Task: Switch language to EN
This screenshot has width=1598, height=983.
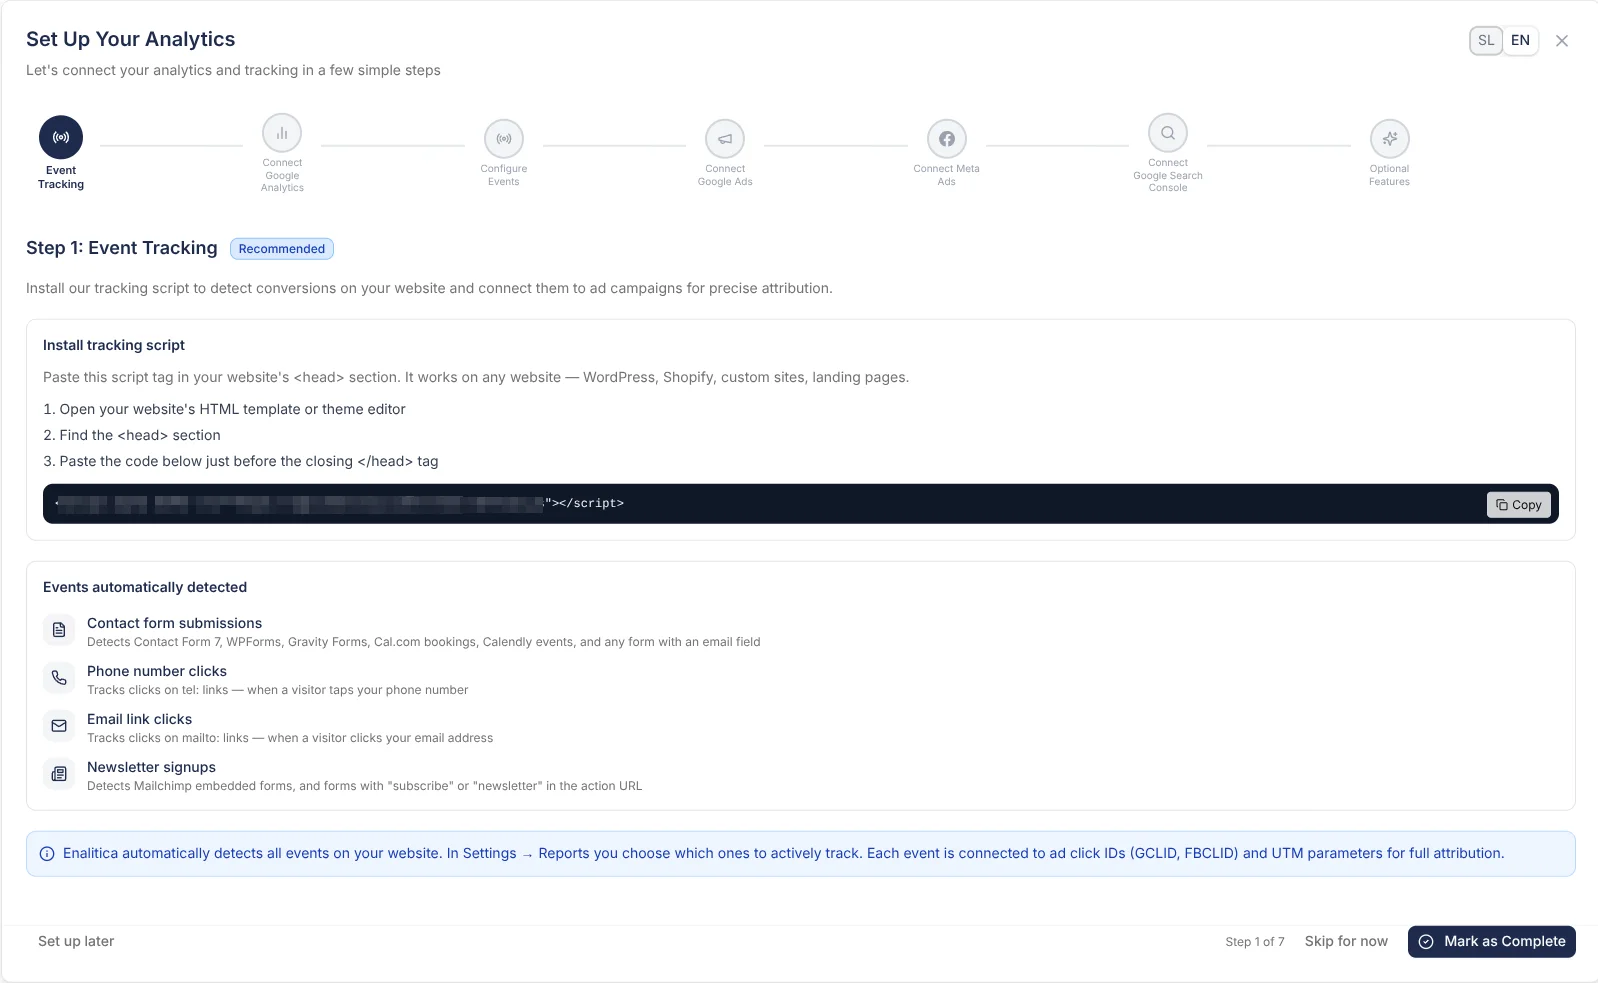Action: pyautogui.click(x=1520, y=41)
